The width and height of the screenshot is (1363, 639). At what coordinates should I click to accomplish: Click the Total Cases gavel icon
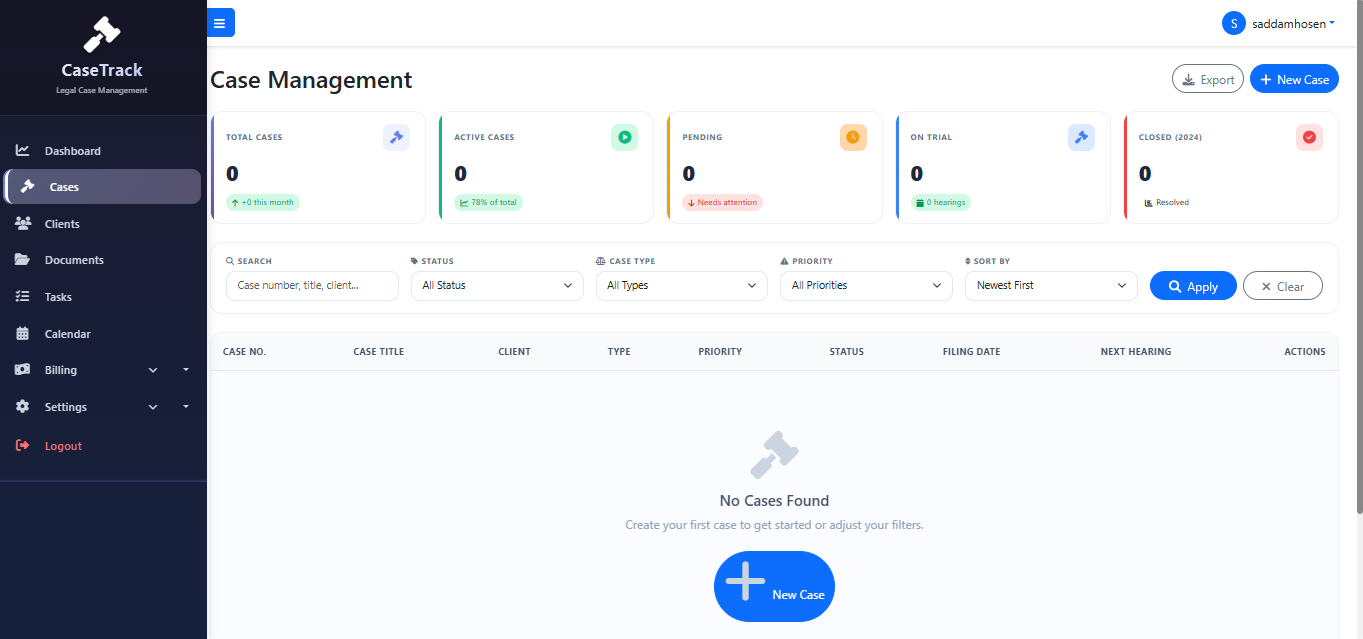click(x=397, y=137)
